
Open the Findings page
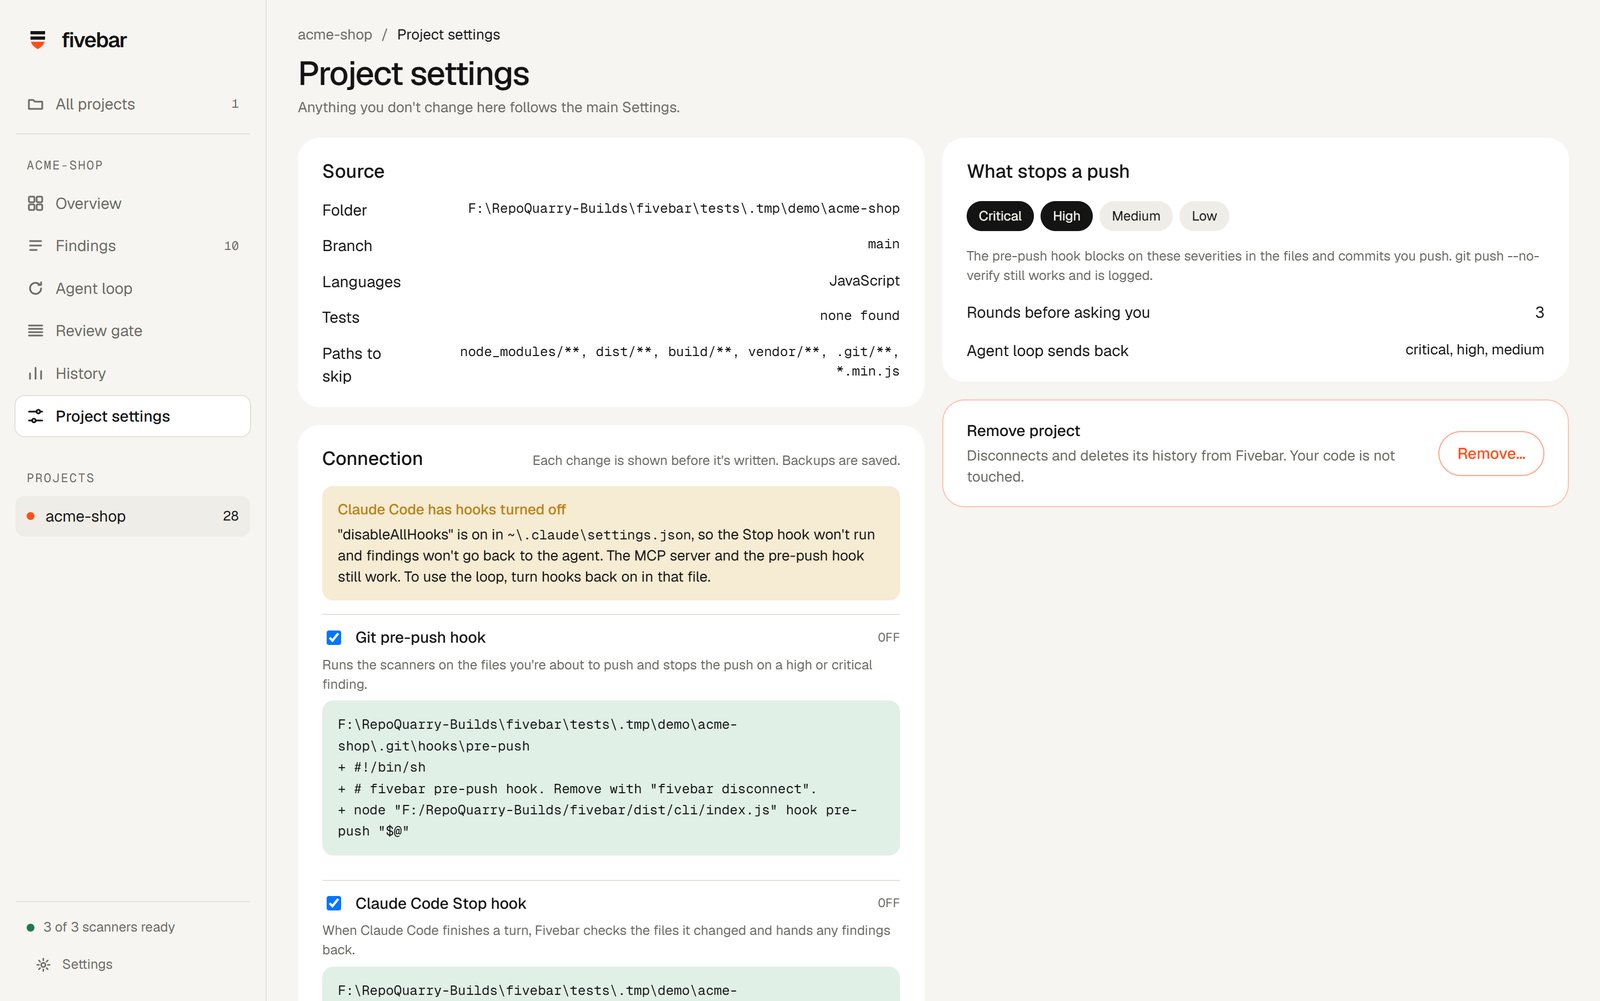pyautogui.click(x=133, y=246)
